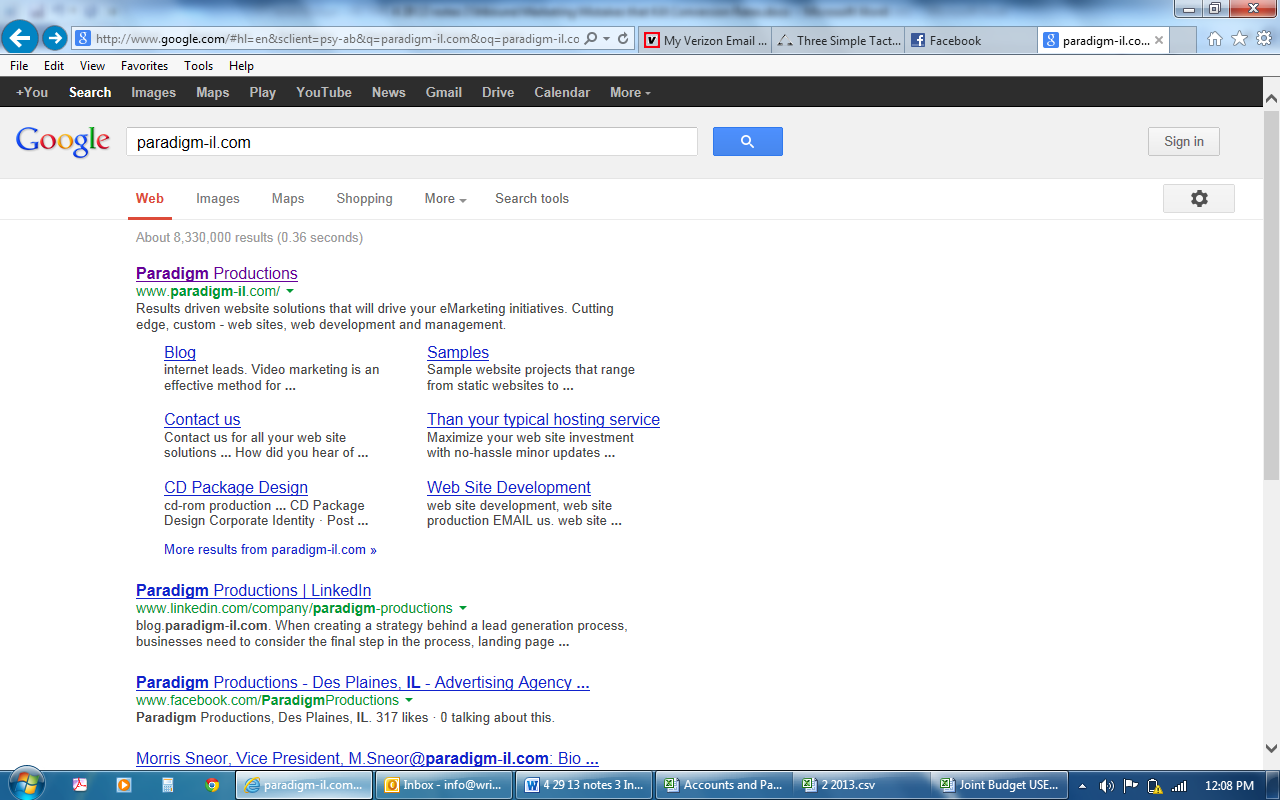Open cached options arrow next to www.paradigm-il.com

[x=290, y=291]
